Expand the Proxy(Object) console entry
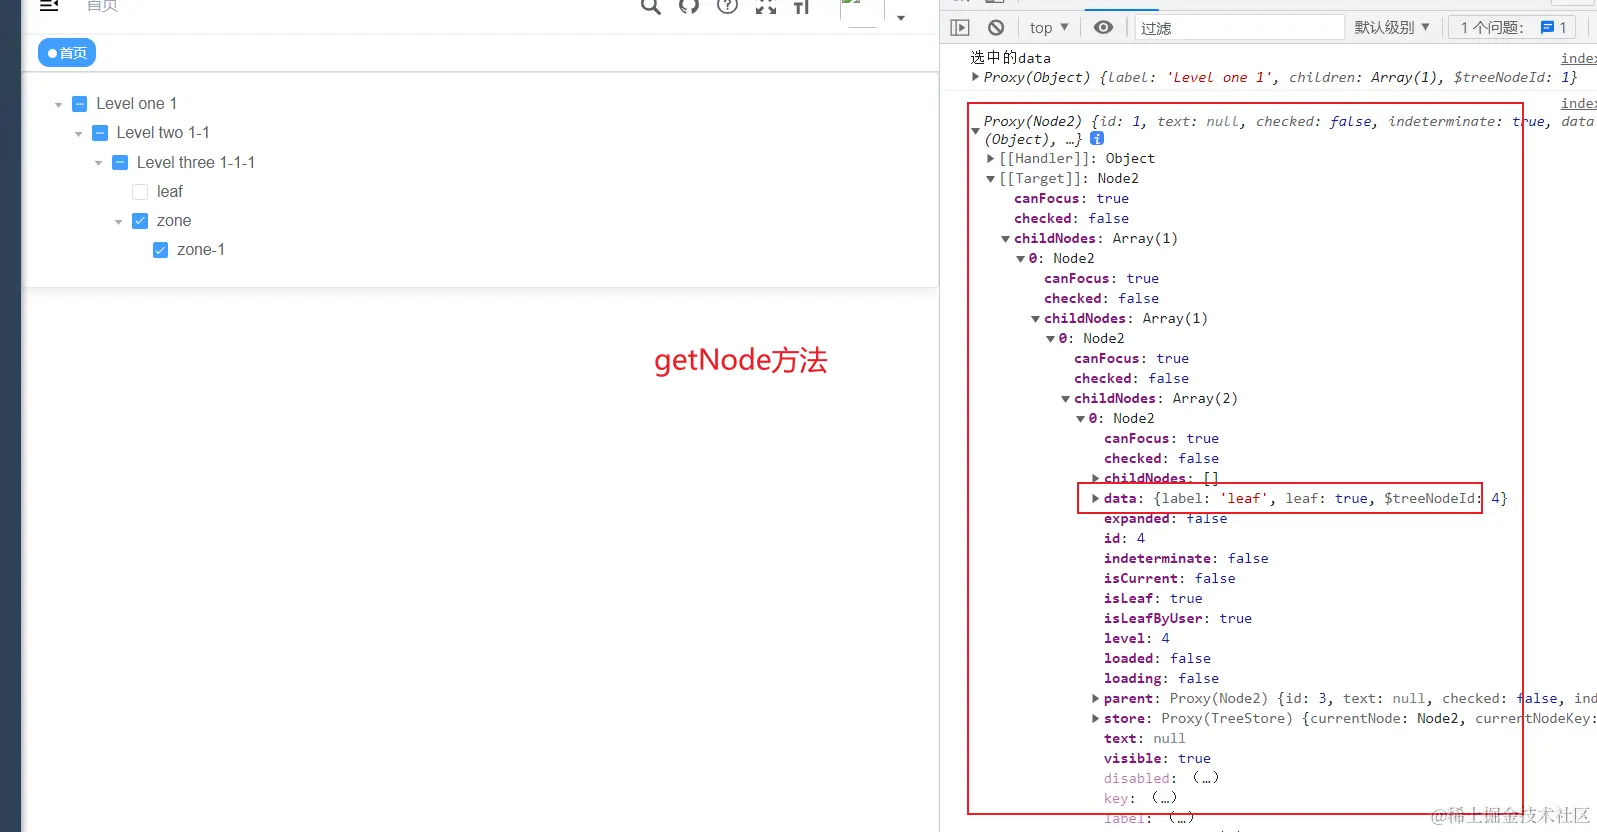Image resolution: width=1597 pixels, height=832 pixels. click(975, 77)
